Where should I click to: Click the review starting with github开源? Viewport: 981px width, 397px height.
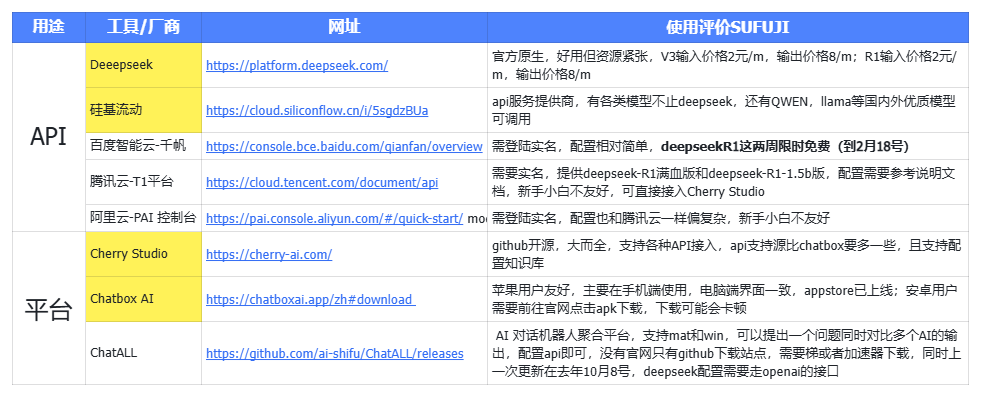point(728,254)
